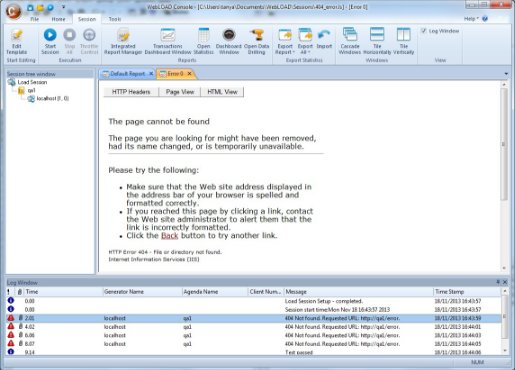Open the document tabs list arrow

click(x=506, y=74)
